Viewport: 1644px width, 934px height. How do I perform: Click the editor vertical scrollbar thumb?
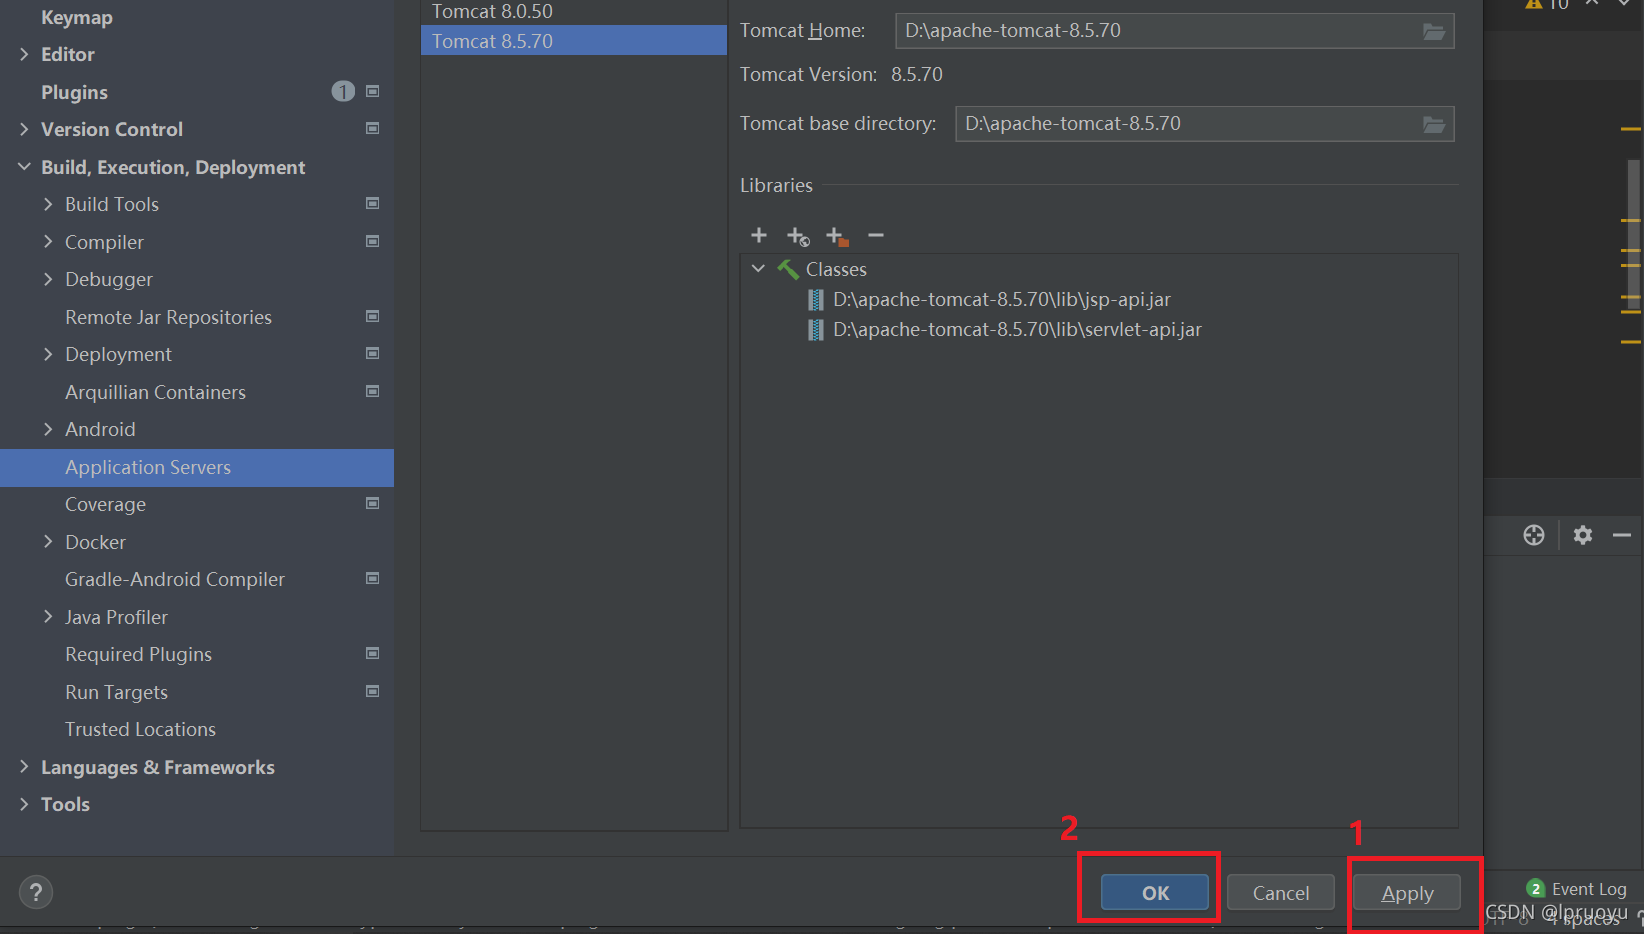[1633, 235]
